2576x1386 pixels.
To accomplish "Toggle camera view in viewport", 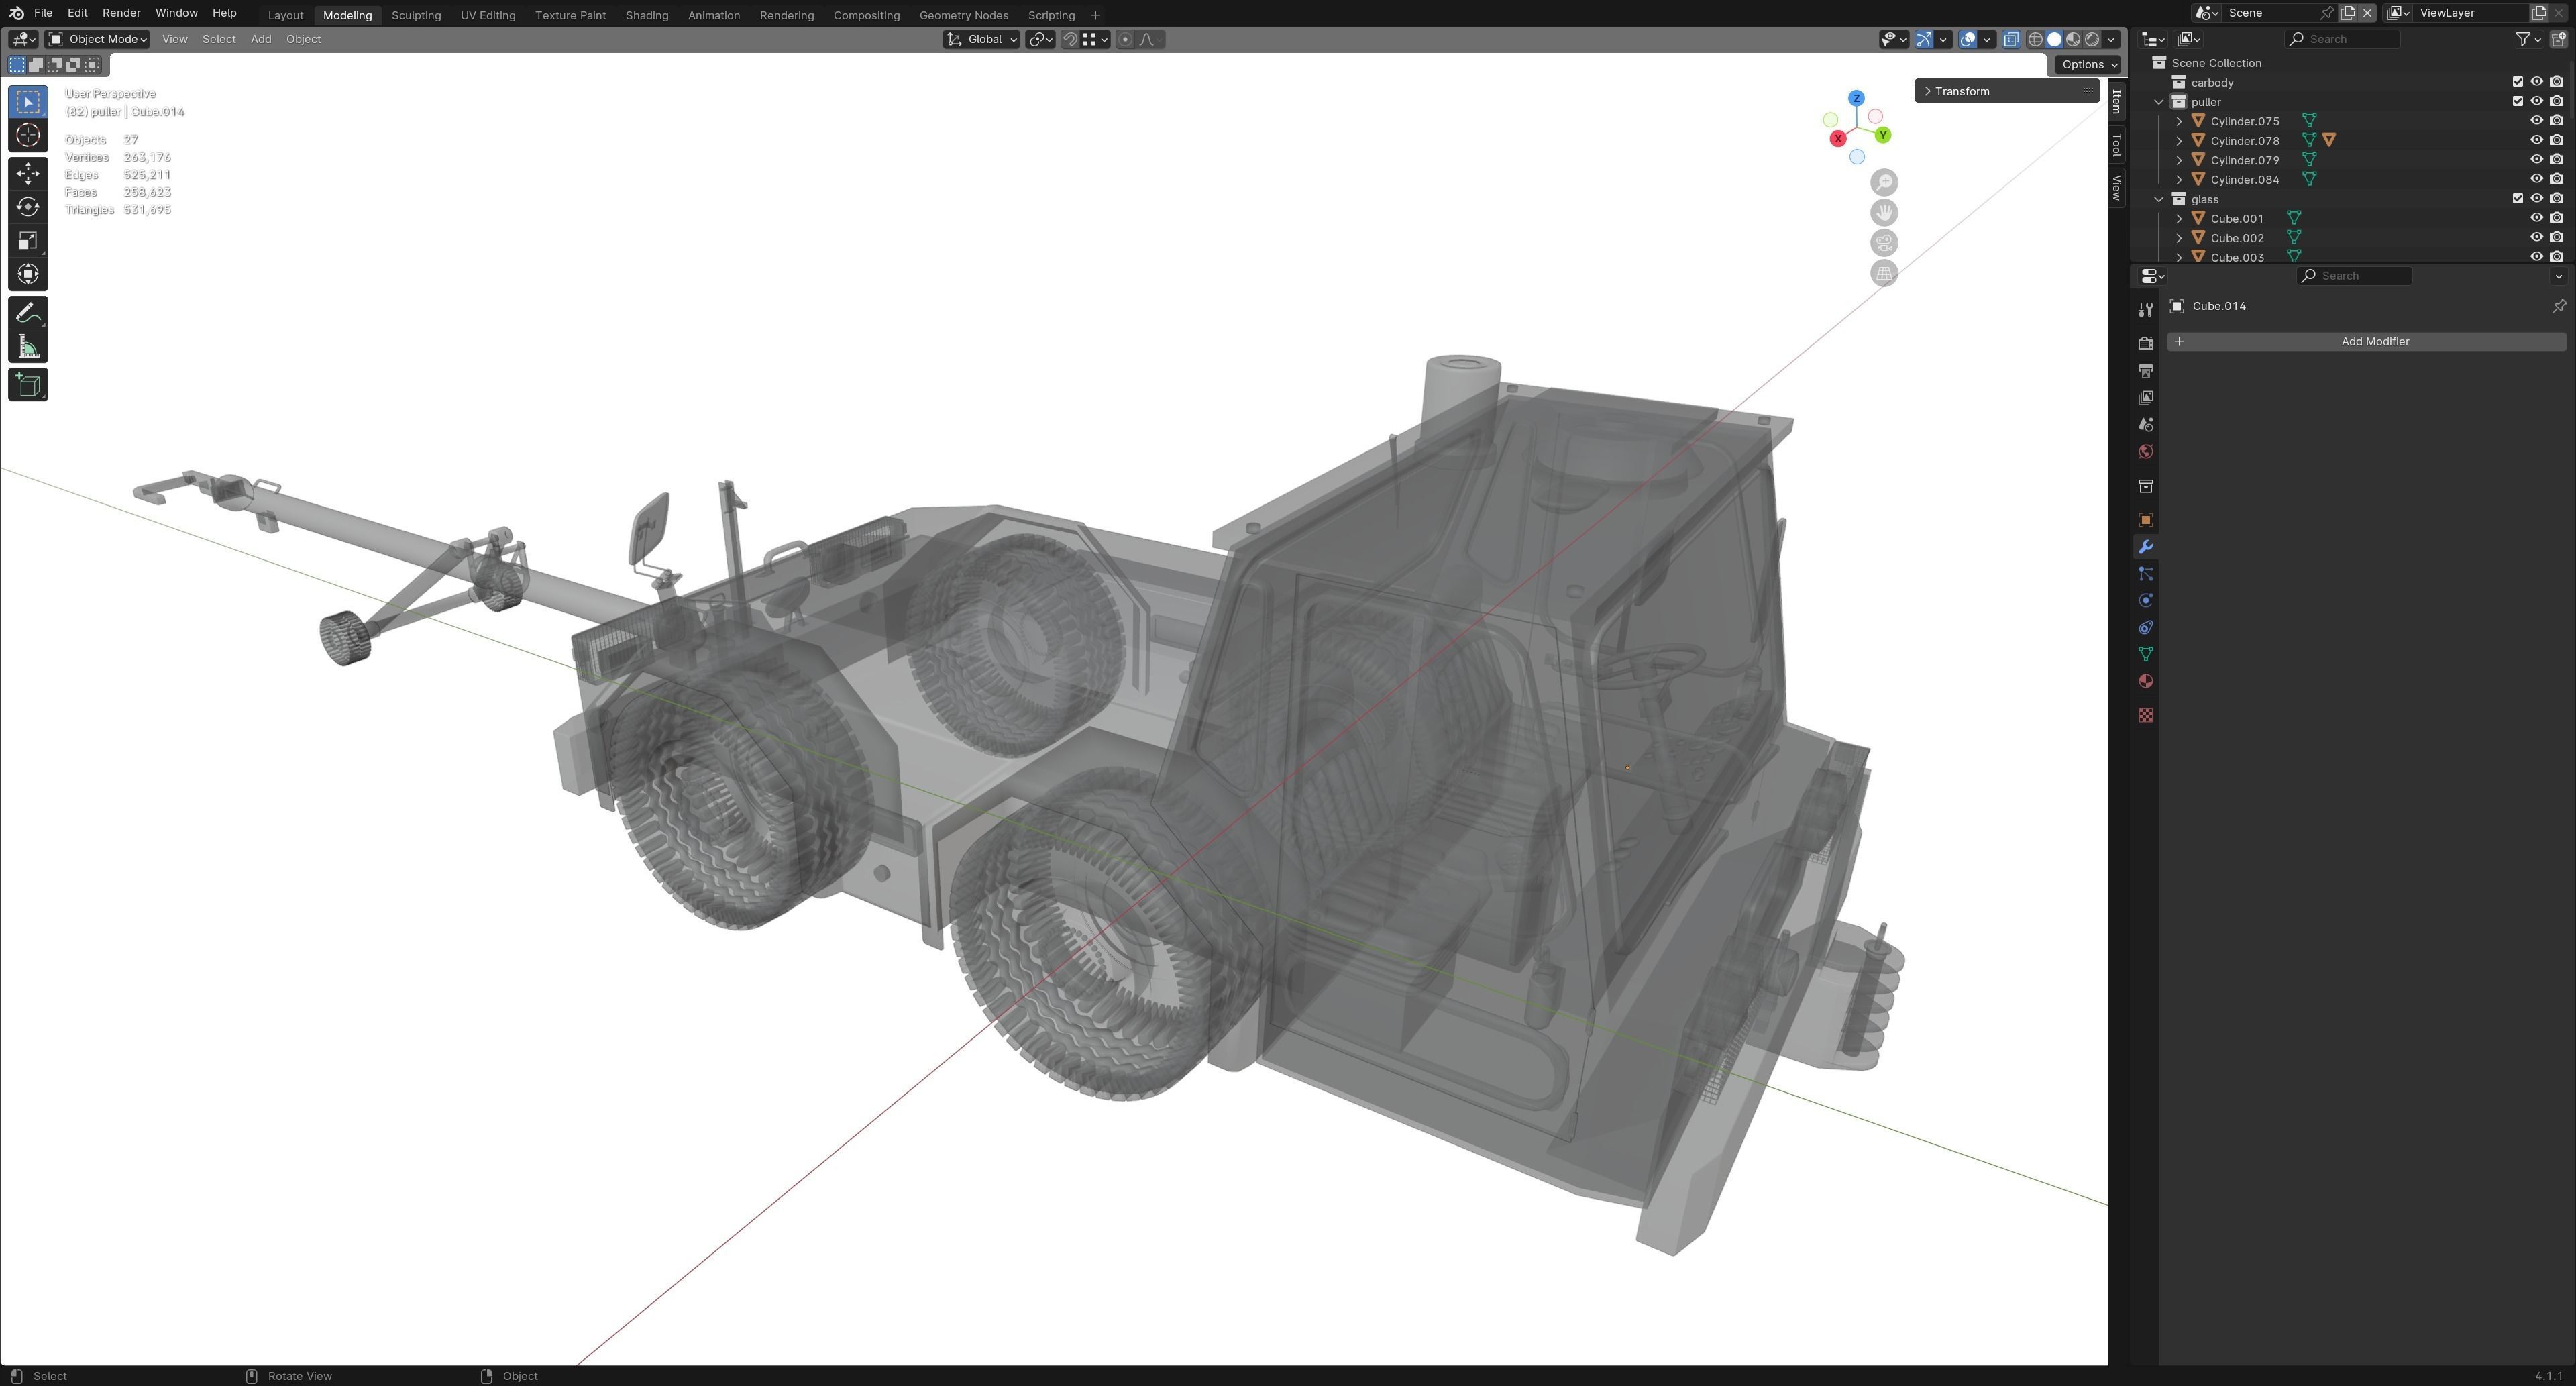I will pos(1884,243).
